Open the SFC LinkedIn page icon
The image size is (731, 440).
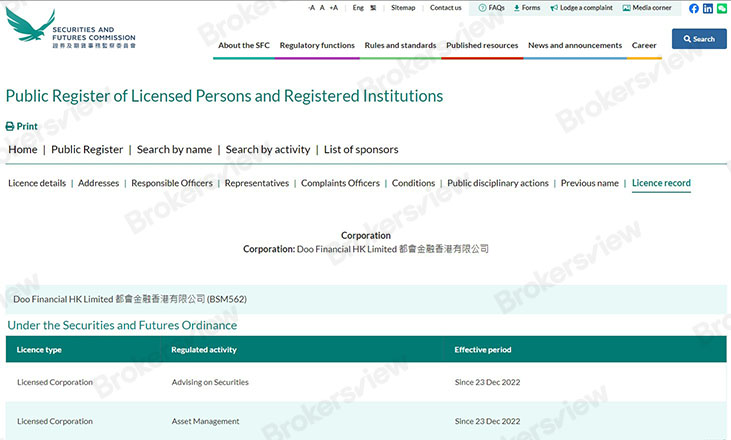coord(708,8)
